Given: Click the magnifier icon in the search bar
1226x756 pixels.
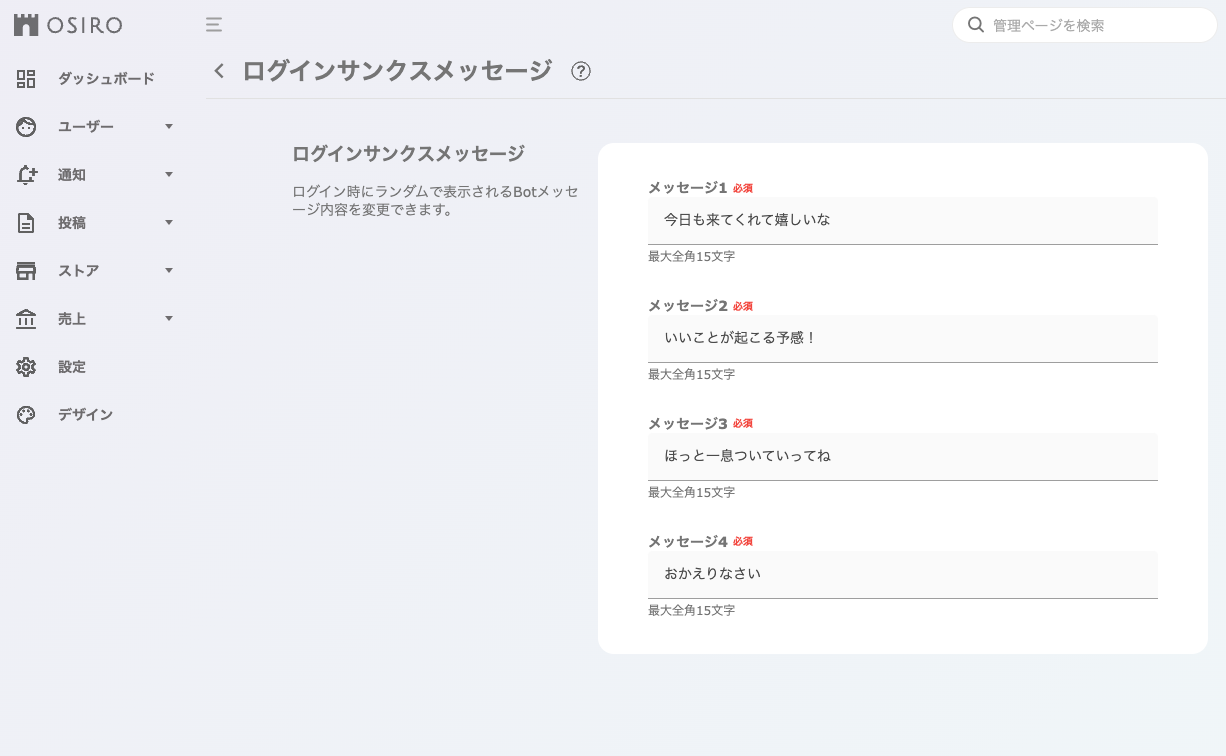Looking at the screenshot, I should (976, 25).
